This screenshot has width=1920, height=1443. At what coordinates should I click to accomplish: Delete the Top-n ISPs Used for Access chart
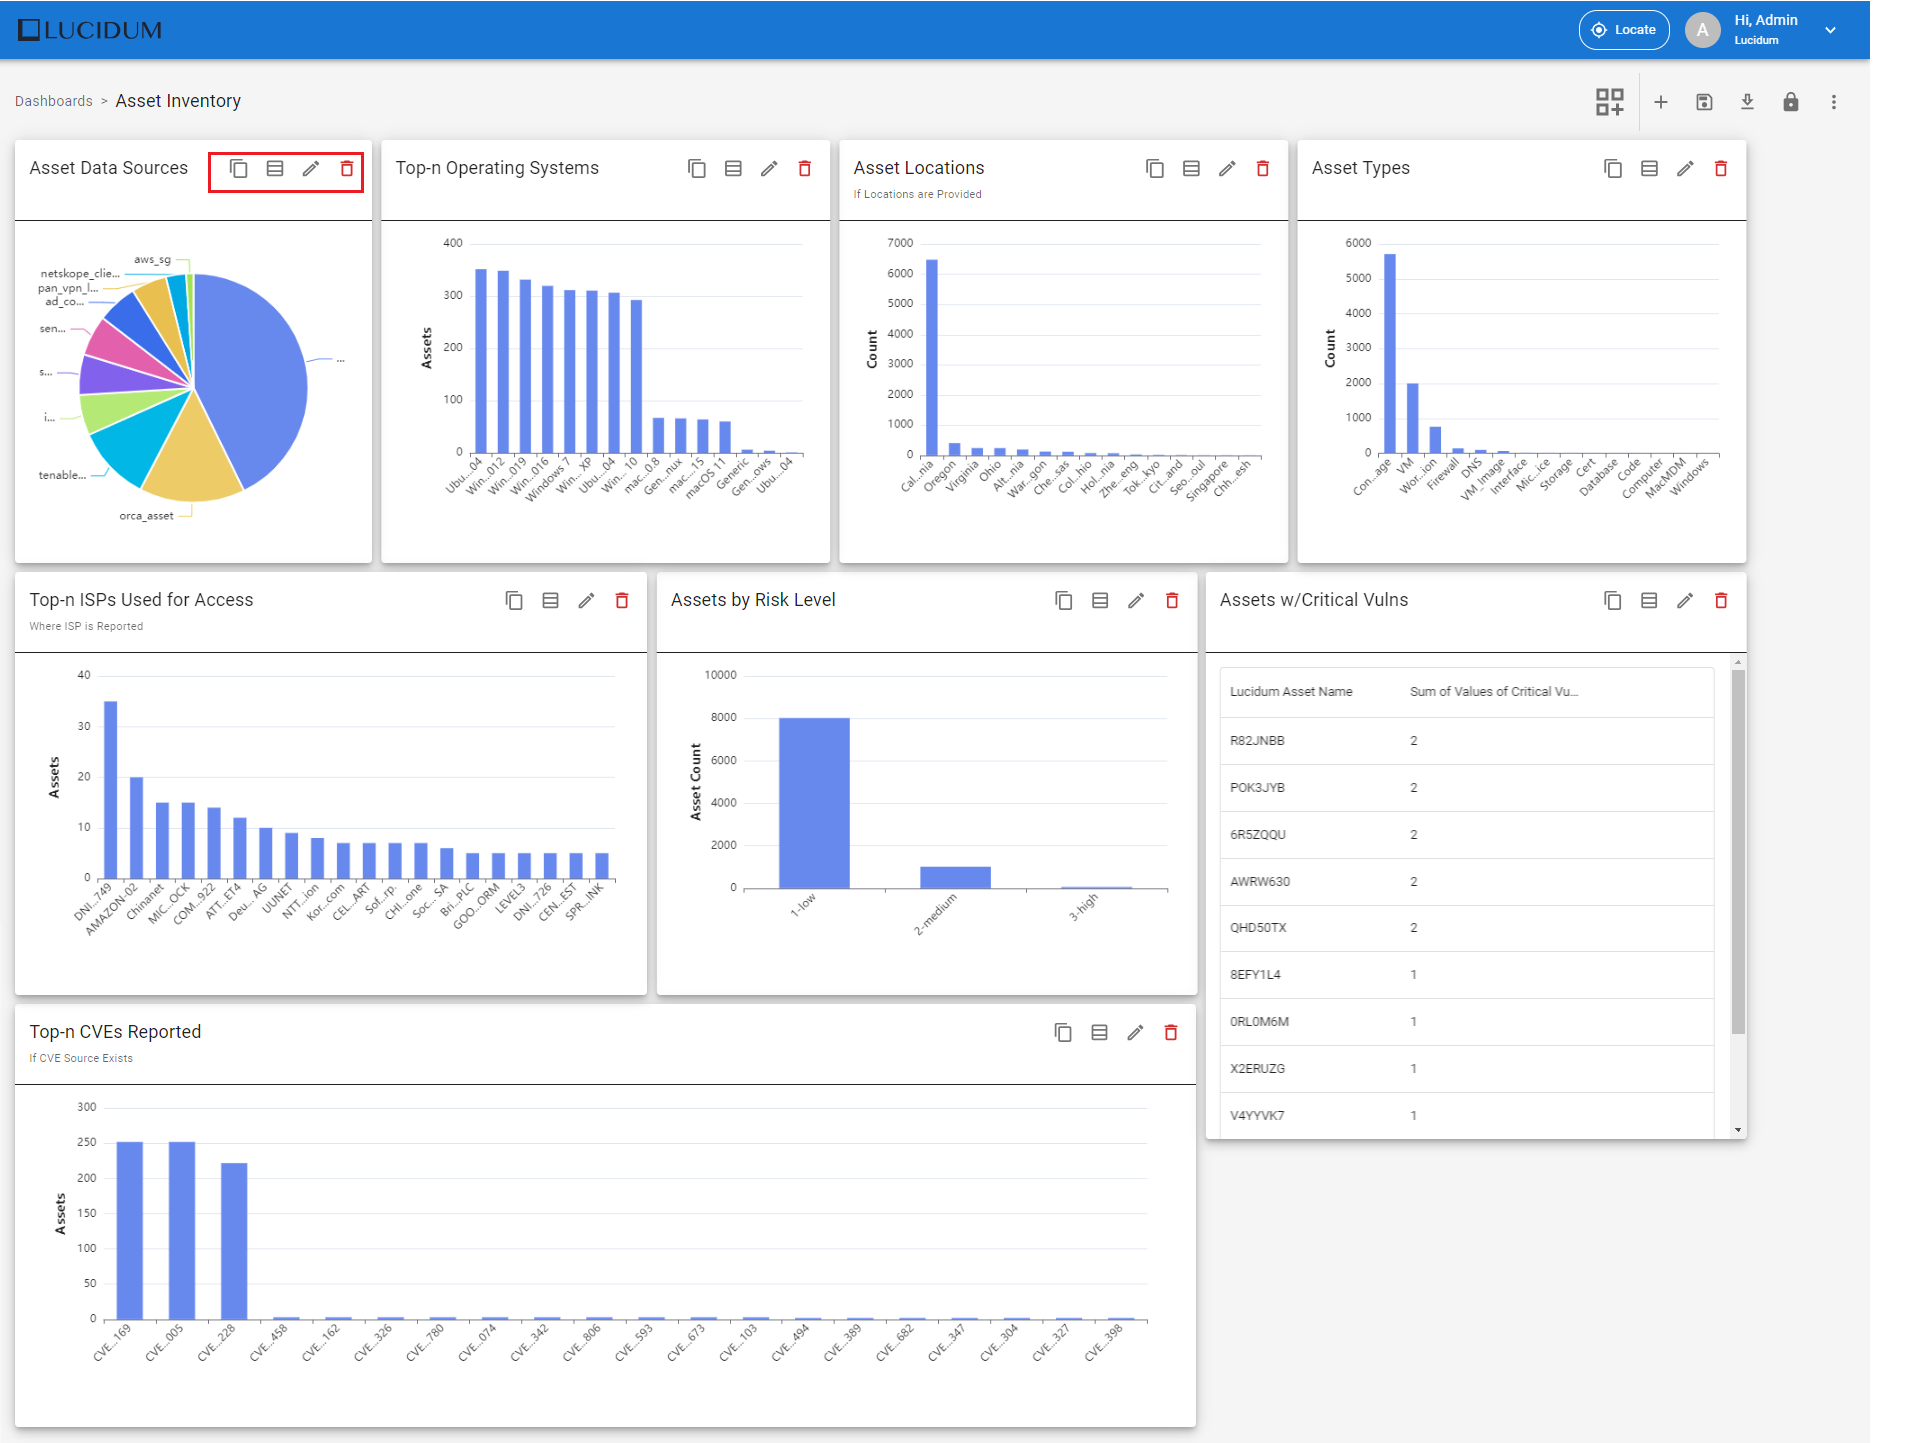click(622, 600)
